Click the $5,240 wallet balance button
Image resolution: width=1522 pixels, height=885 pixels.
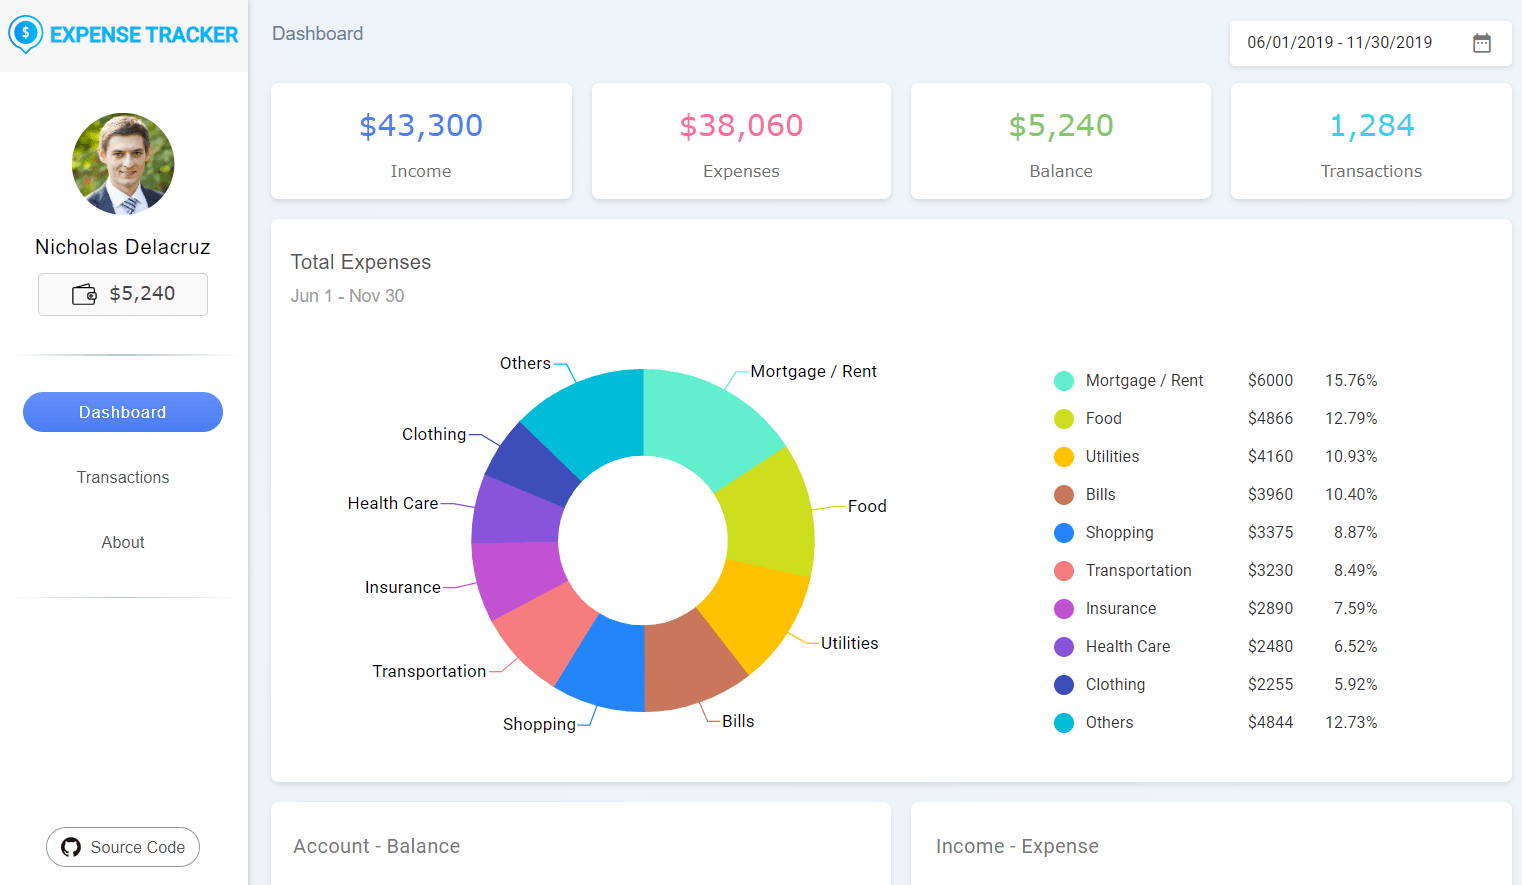pos(123,294)
